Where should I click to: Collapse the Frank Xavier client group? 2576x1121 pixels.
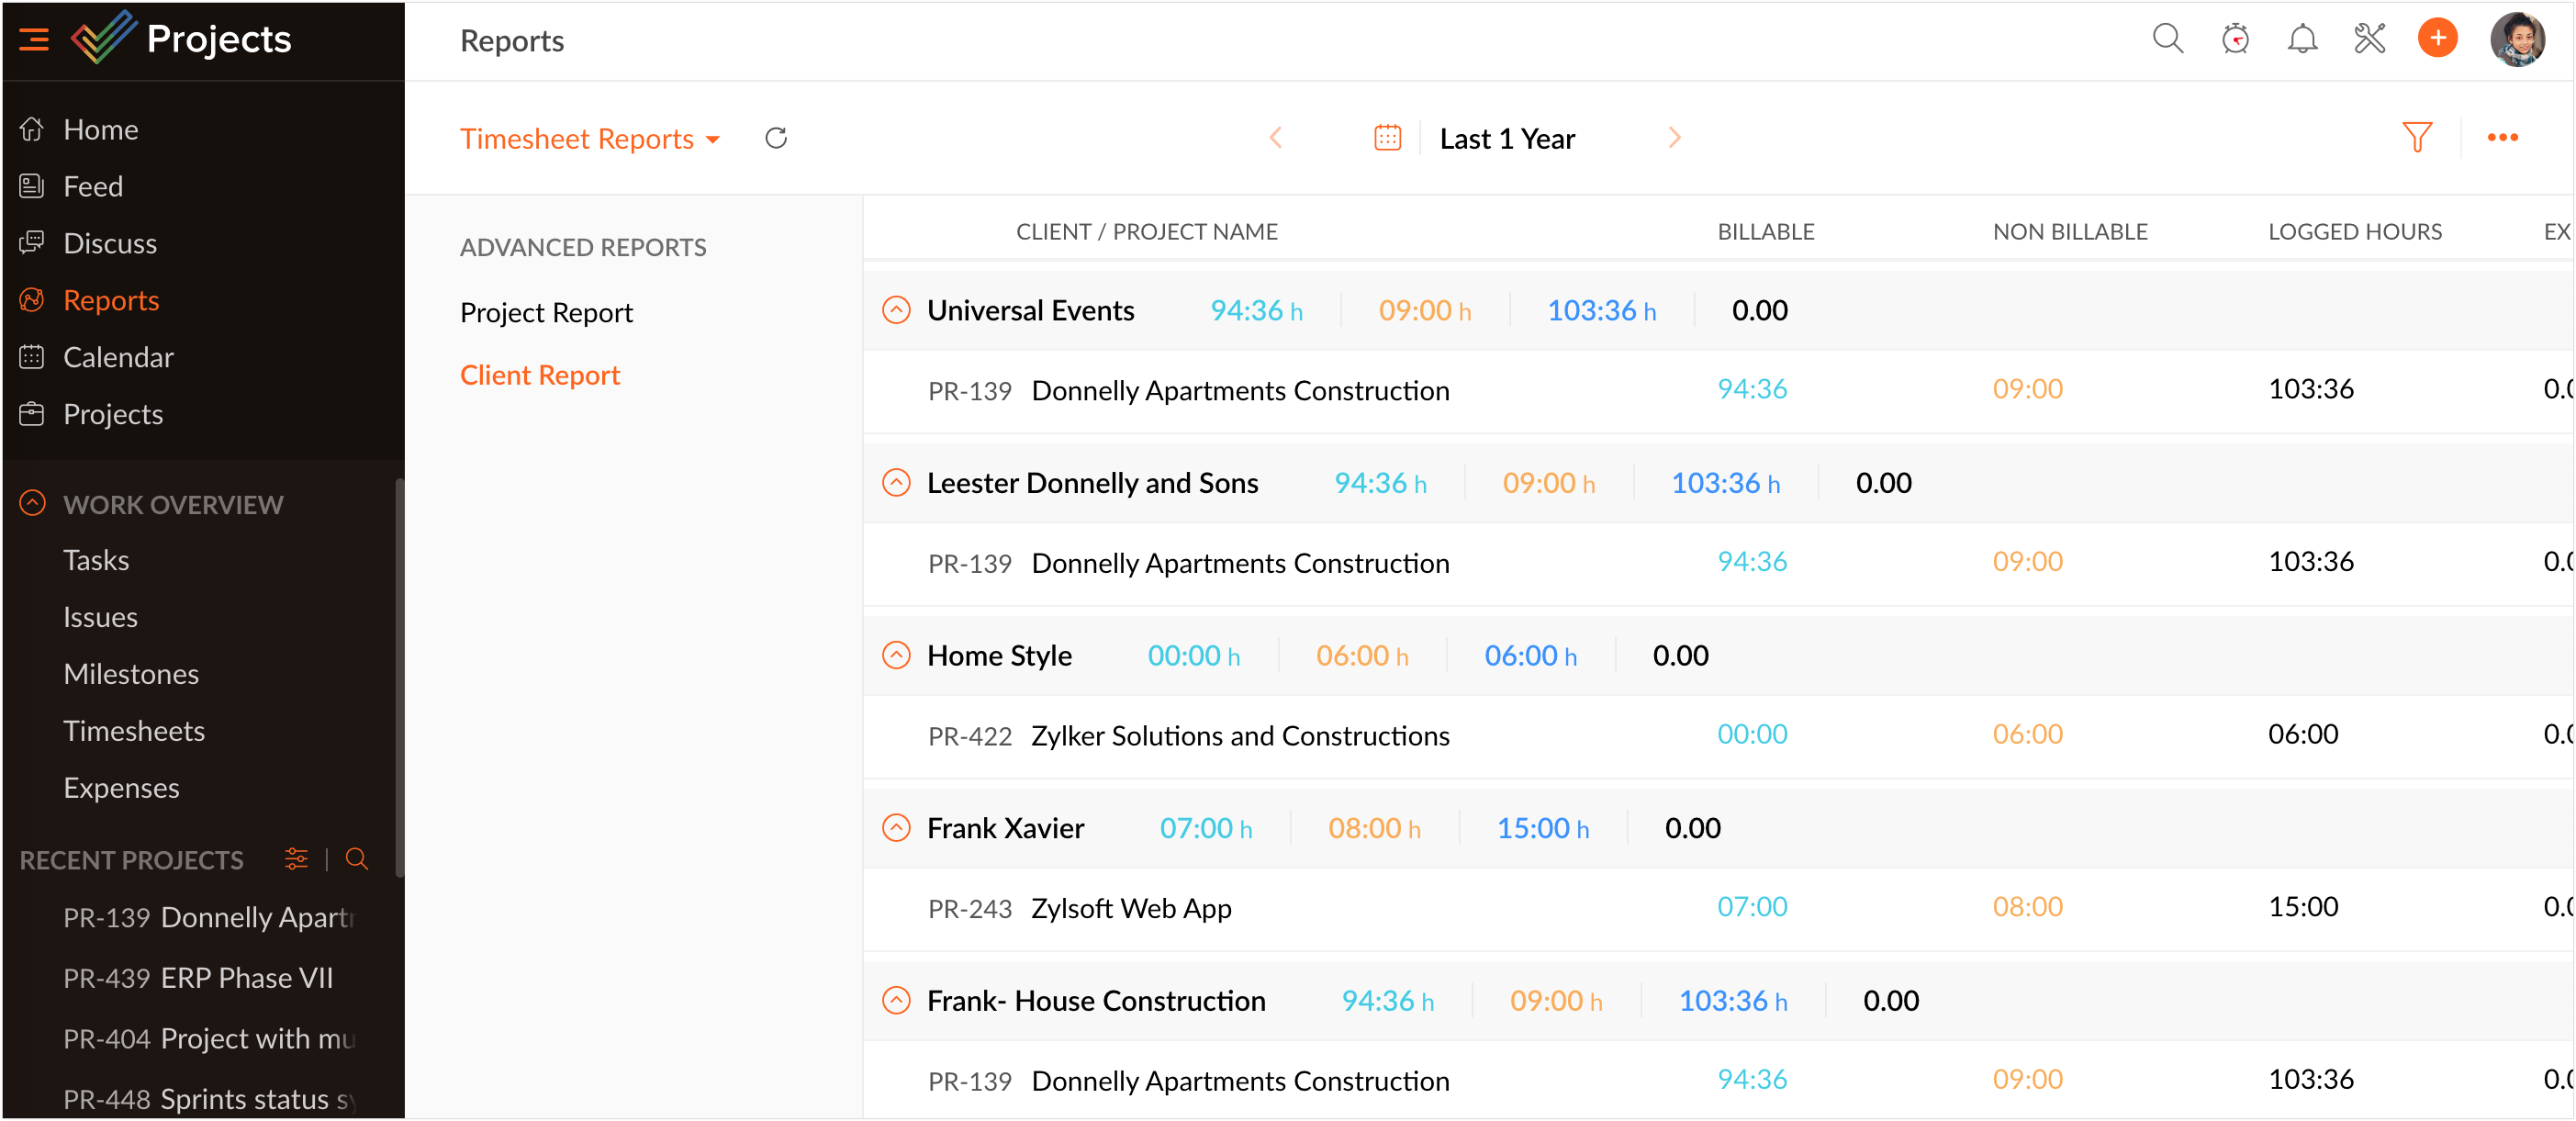click(896, 828)
